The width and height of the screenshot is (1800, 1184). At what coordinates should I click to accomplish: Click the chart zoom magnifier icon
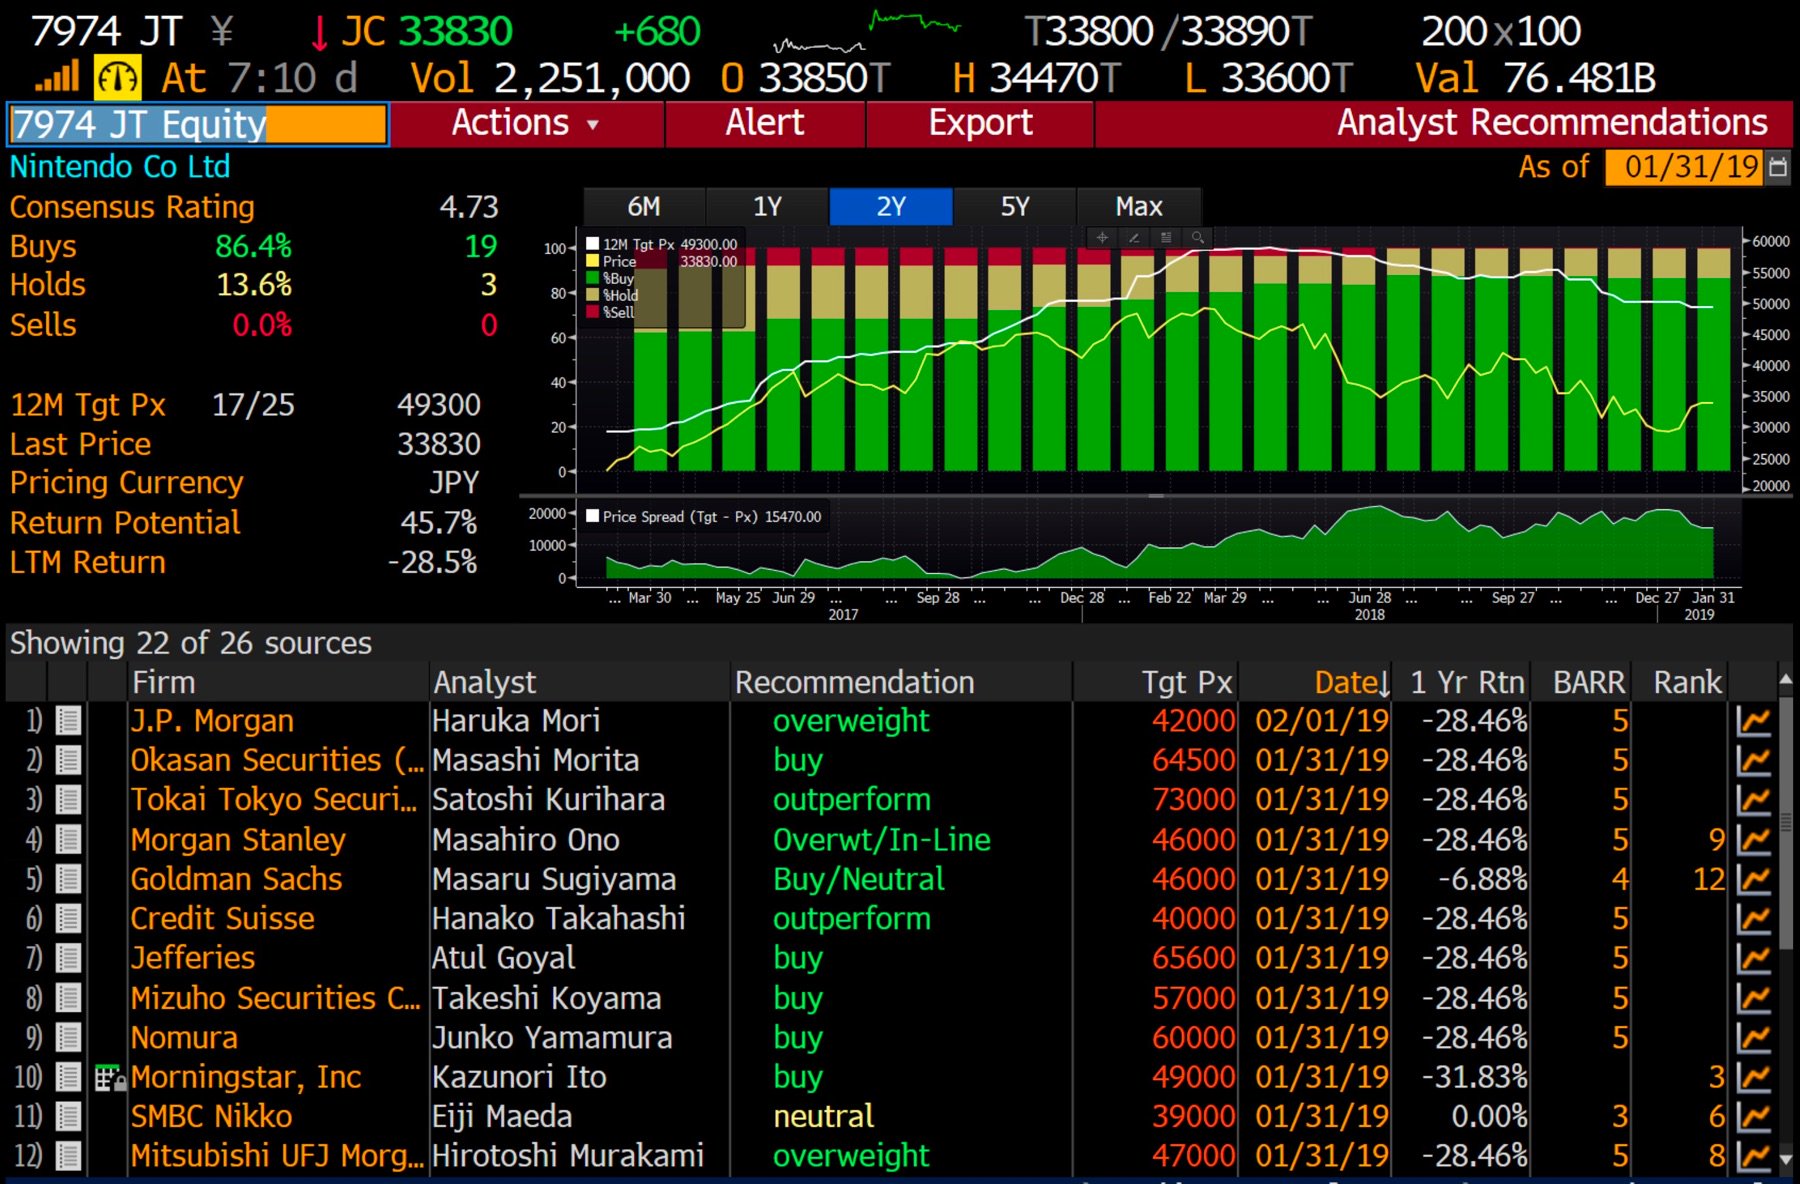[1197, 238]
